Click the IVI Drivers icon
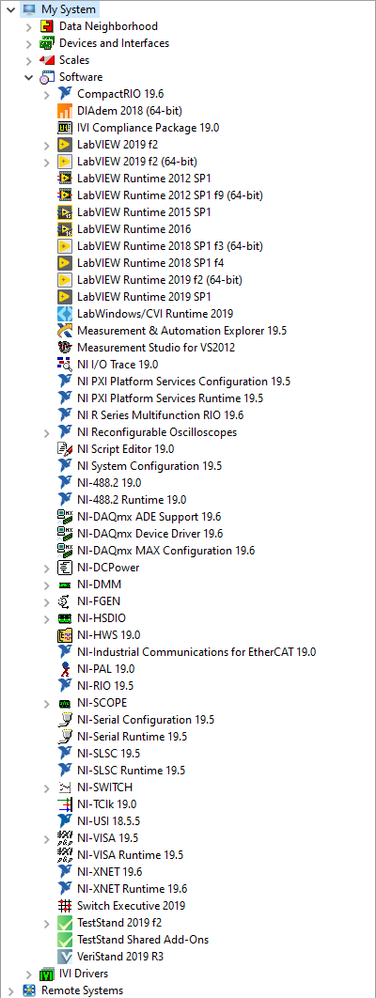 tap(47, 973)
